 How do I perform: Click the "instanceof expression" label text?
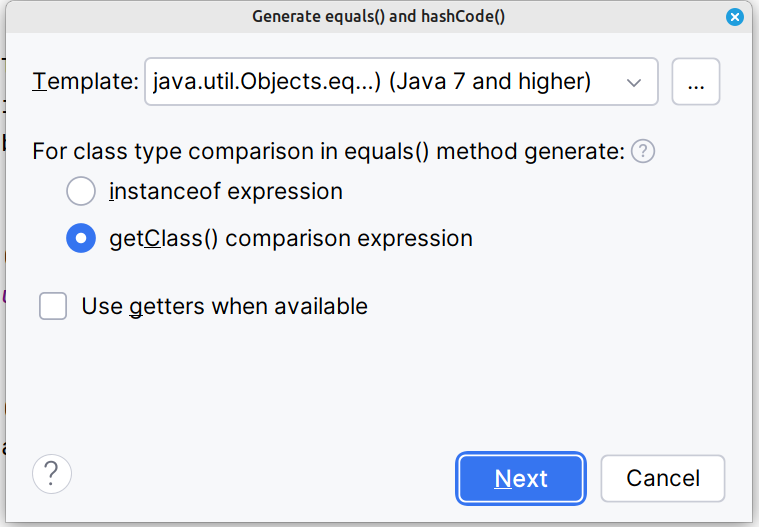[226, 191]
